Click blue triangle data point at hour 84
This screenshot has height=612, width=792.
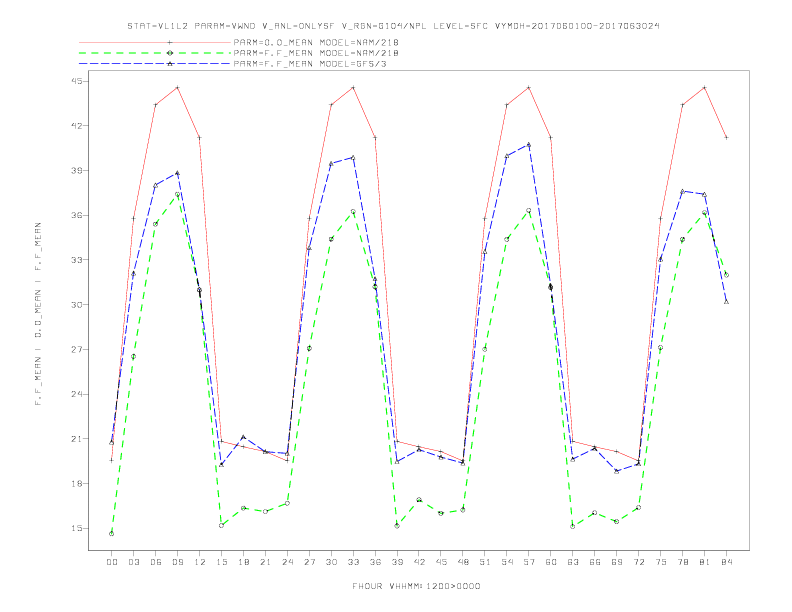tap(726, 301)
